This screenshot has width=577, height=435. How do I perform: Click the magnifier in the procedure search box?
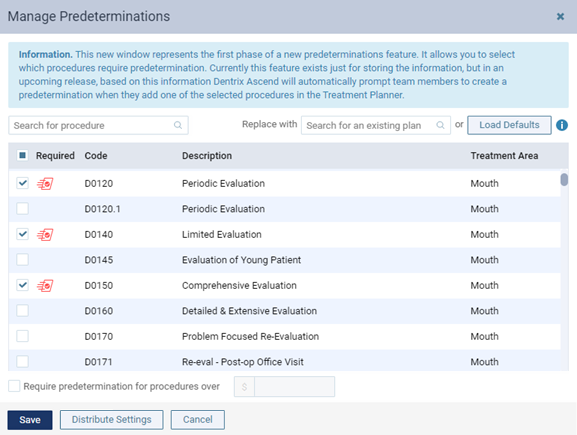tap(178, 125)
